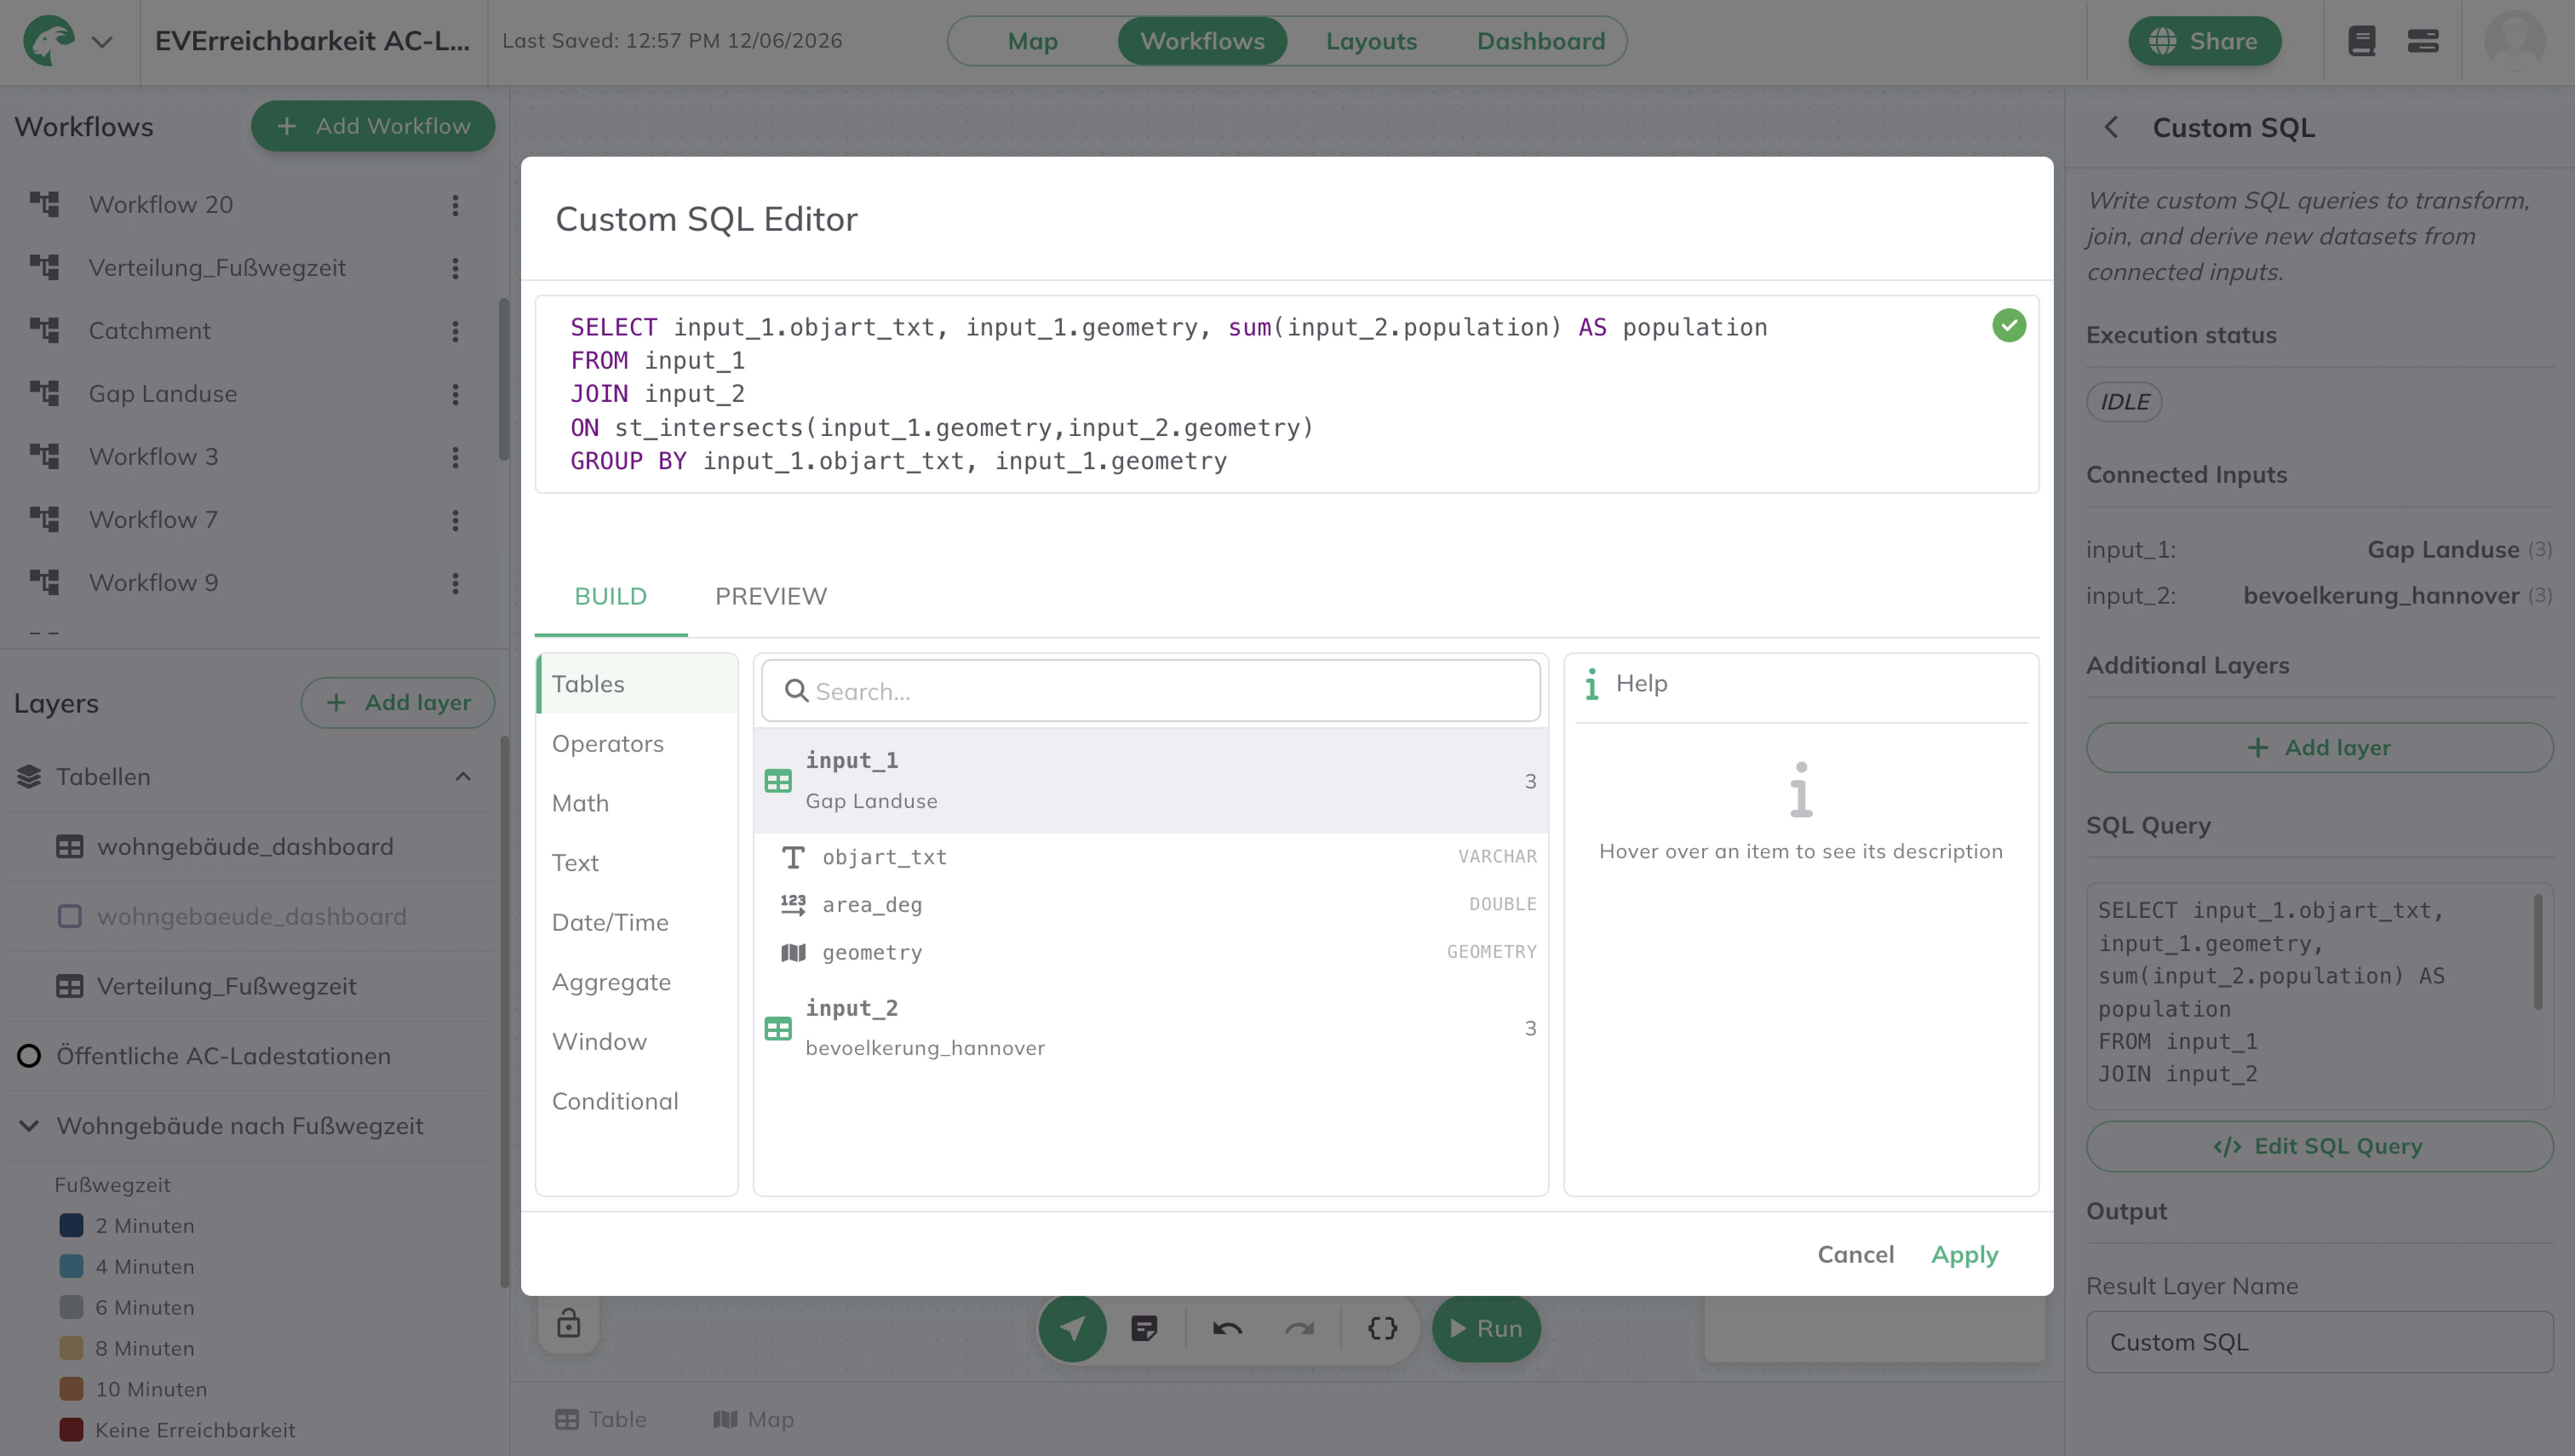Screen dimensions: 2575x1456
Task: Click the Add Workflow button
Action: click(x=372, y=126)
